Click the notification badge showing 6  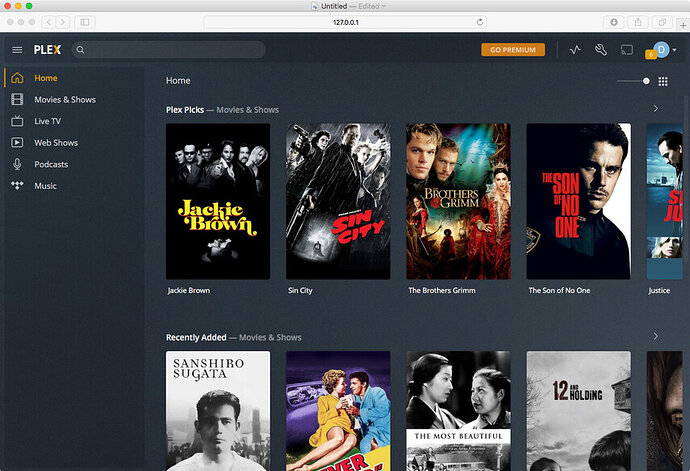pos(651,54)
